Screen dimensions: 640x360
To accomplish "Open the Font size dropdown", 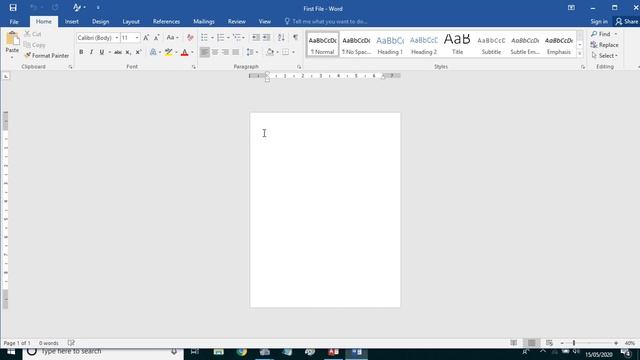I will (x=137, y=38).
